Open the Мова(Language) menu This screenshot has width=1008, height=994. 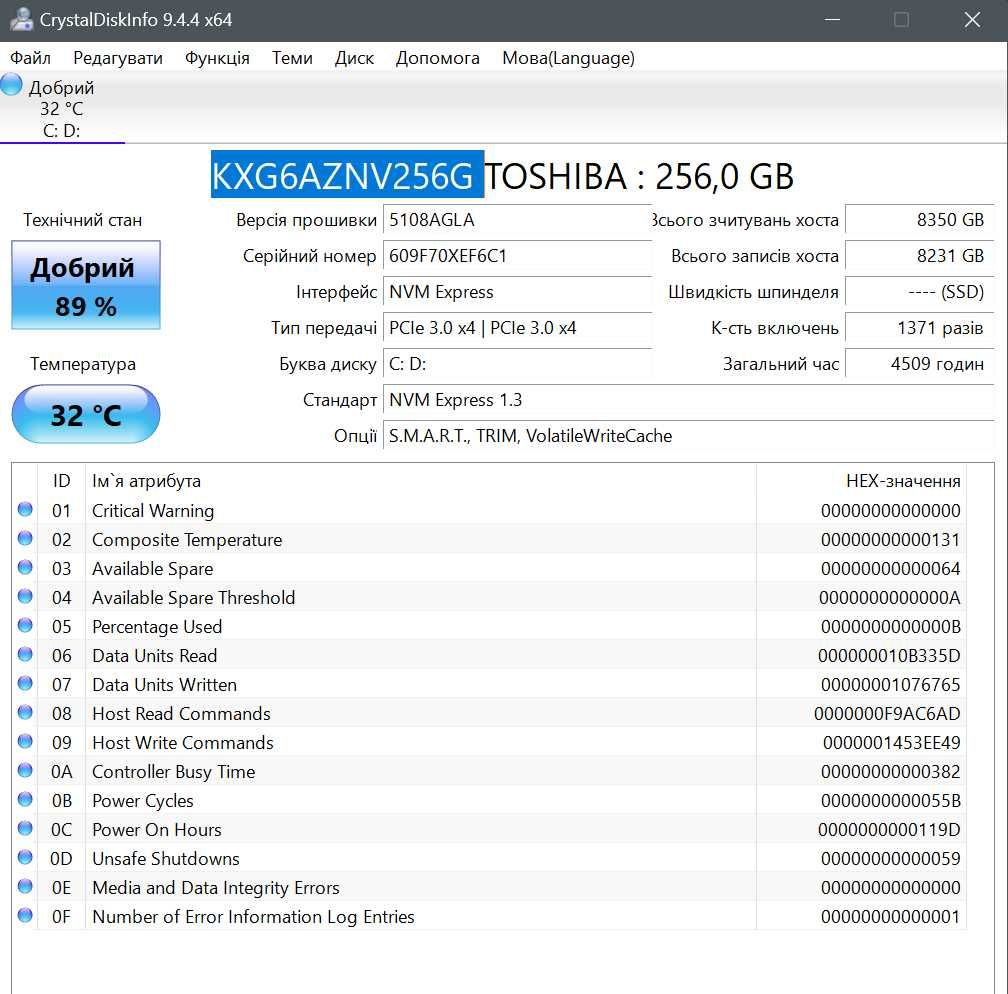click(568, 58)
